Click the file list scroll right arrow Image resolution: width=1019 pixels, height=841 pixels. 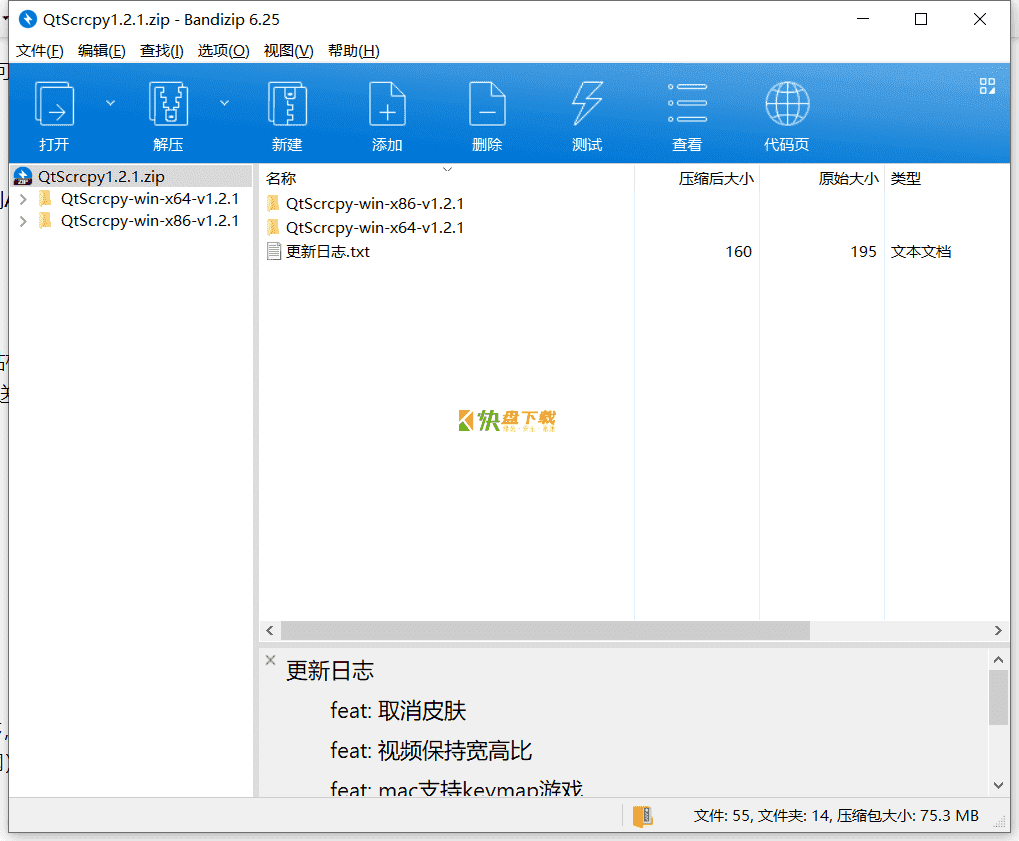tap(998, 630)
